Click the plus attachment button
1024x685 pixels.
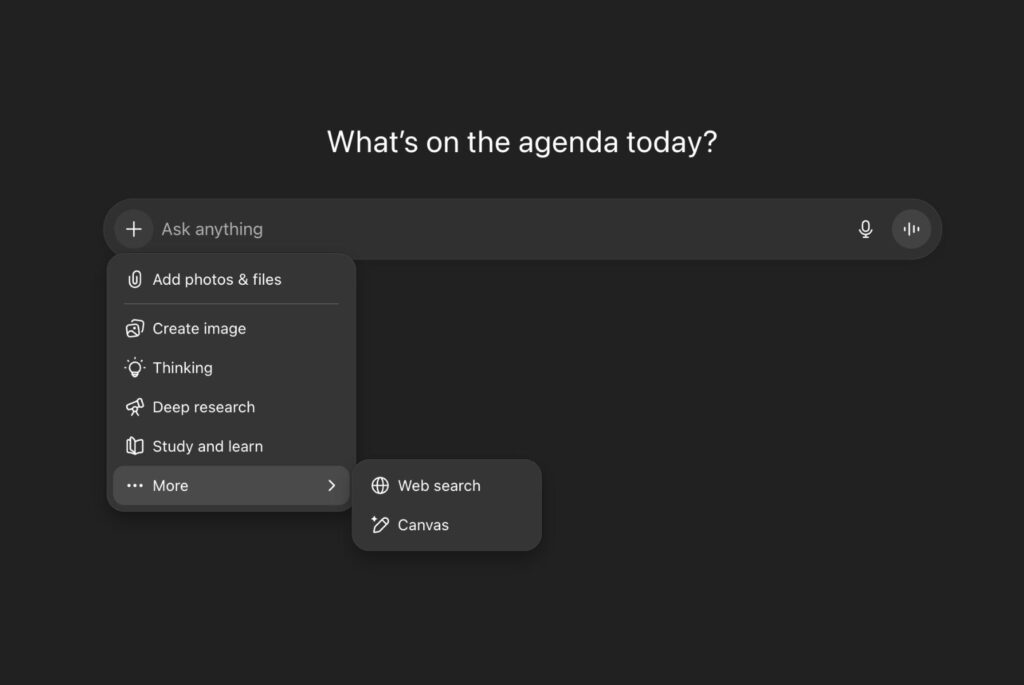click(134, 229)
